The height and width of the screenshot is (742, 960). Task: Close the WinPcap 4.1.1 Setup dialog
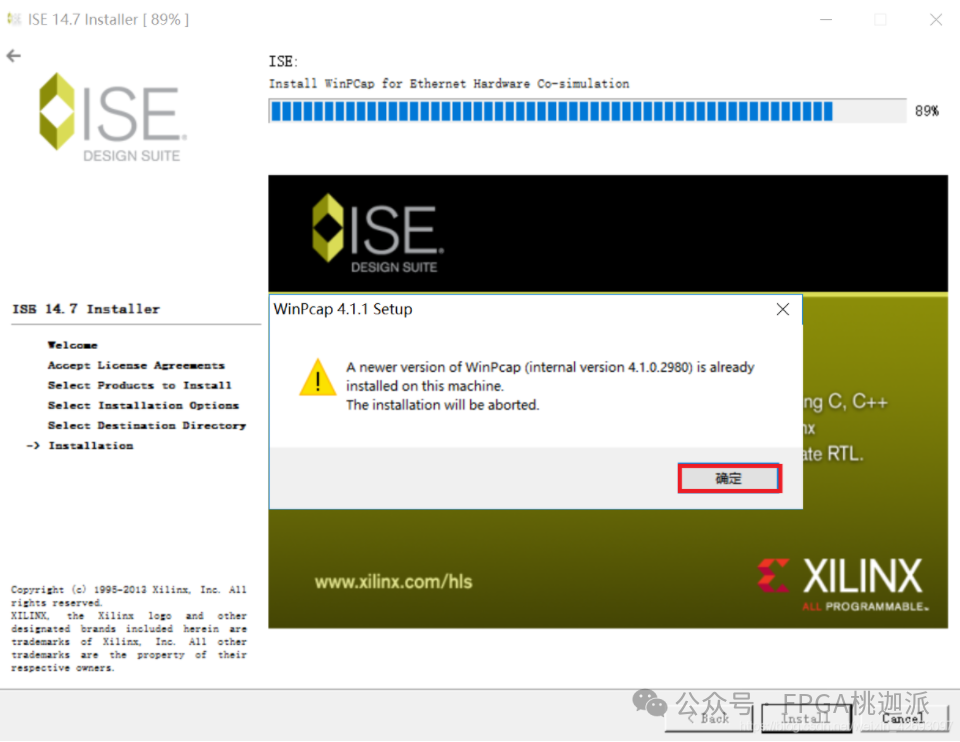783,309
